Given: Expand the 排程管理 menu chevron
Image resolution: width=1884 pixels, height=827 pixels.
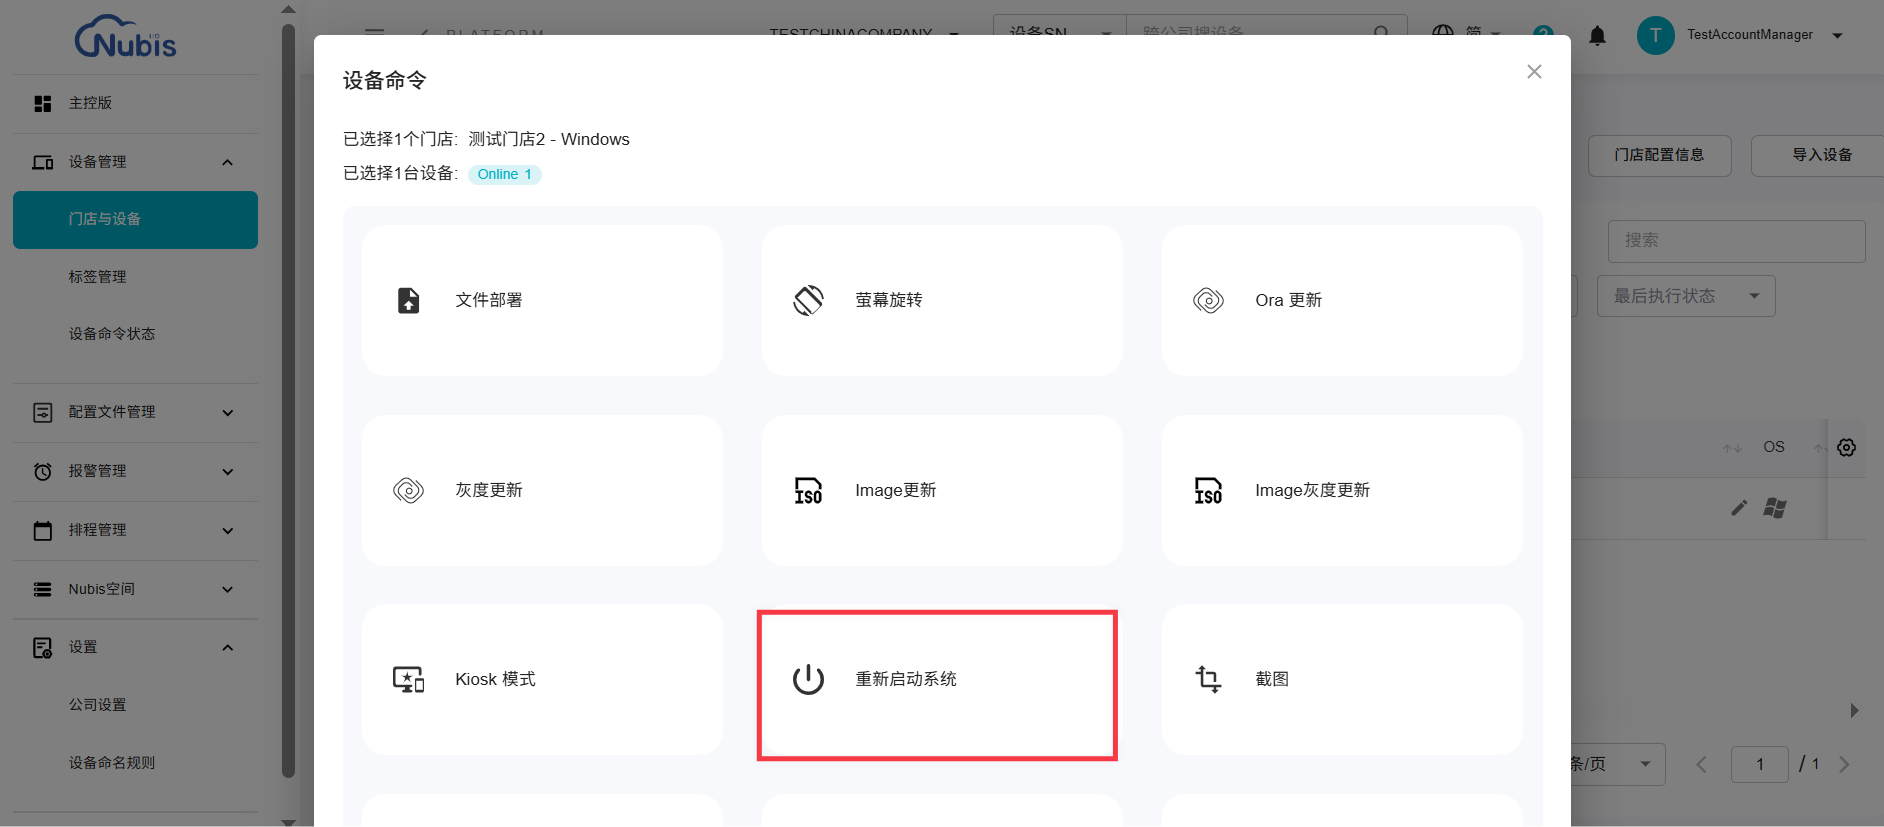Looking at the screenshot, I should 227,530.
